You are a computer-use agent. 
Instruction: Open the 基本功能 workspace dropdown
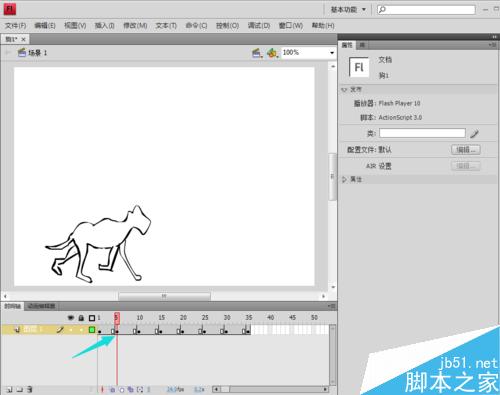[348, 9]
